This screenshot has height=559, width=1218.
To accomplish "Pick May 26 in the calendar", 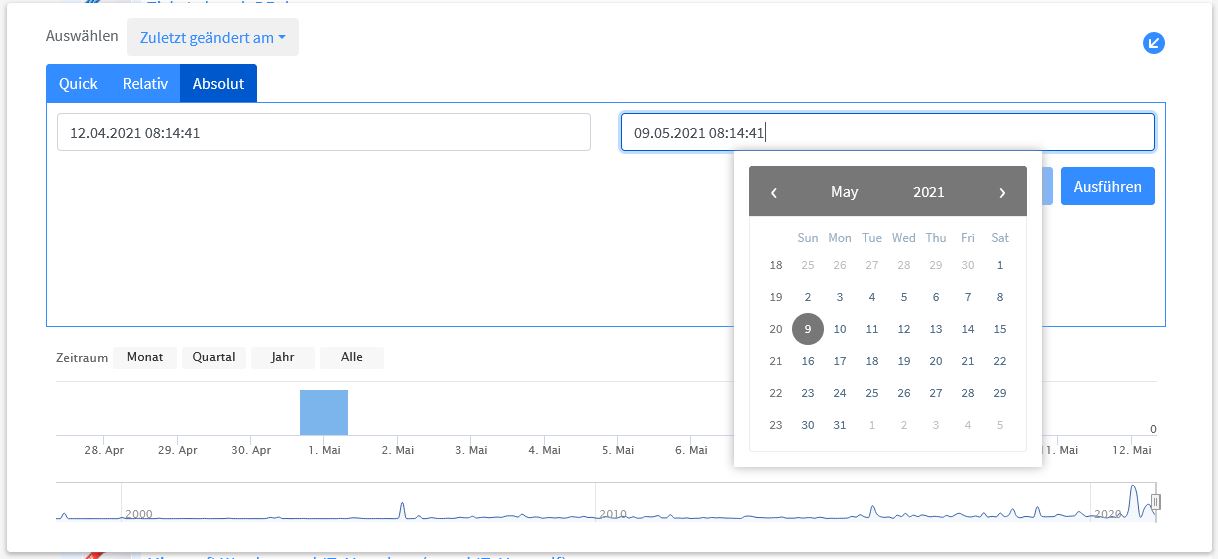I will (904, 393).
